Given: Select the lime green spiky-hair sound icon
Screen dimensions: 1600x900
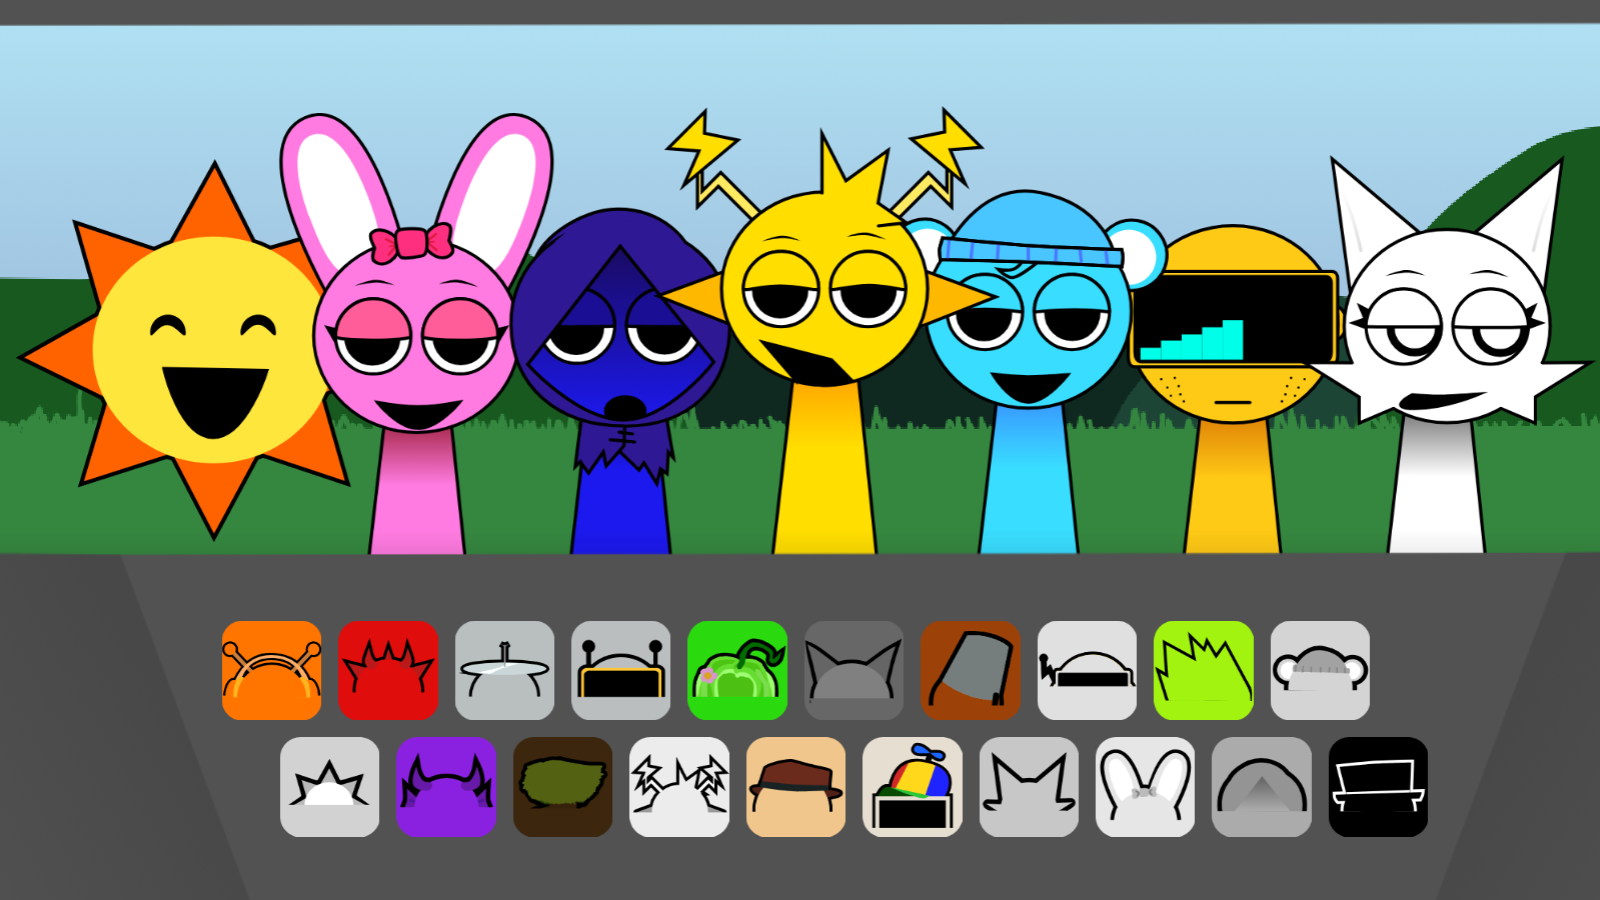Looking at the screenshot, I should [x=1203, y=670].
